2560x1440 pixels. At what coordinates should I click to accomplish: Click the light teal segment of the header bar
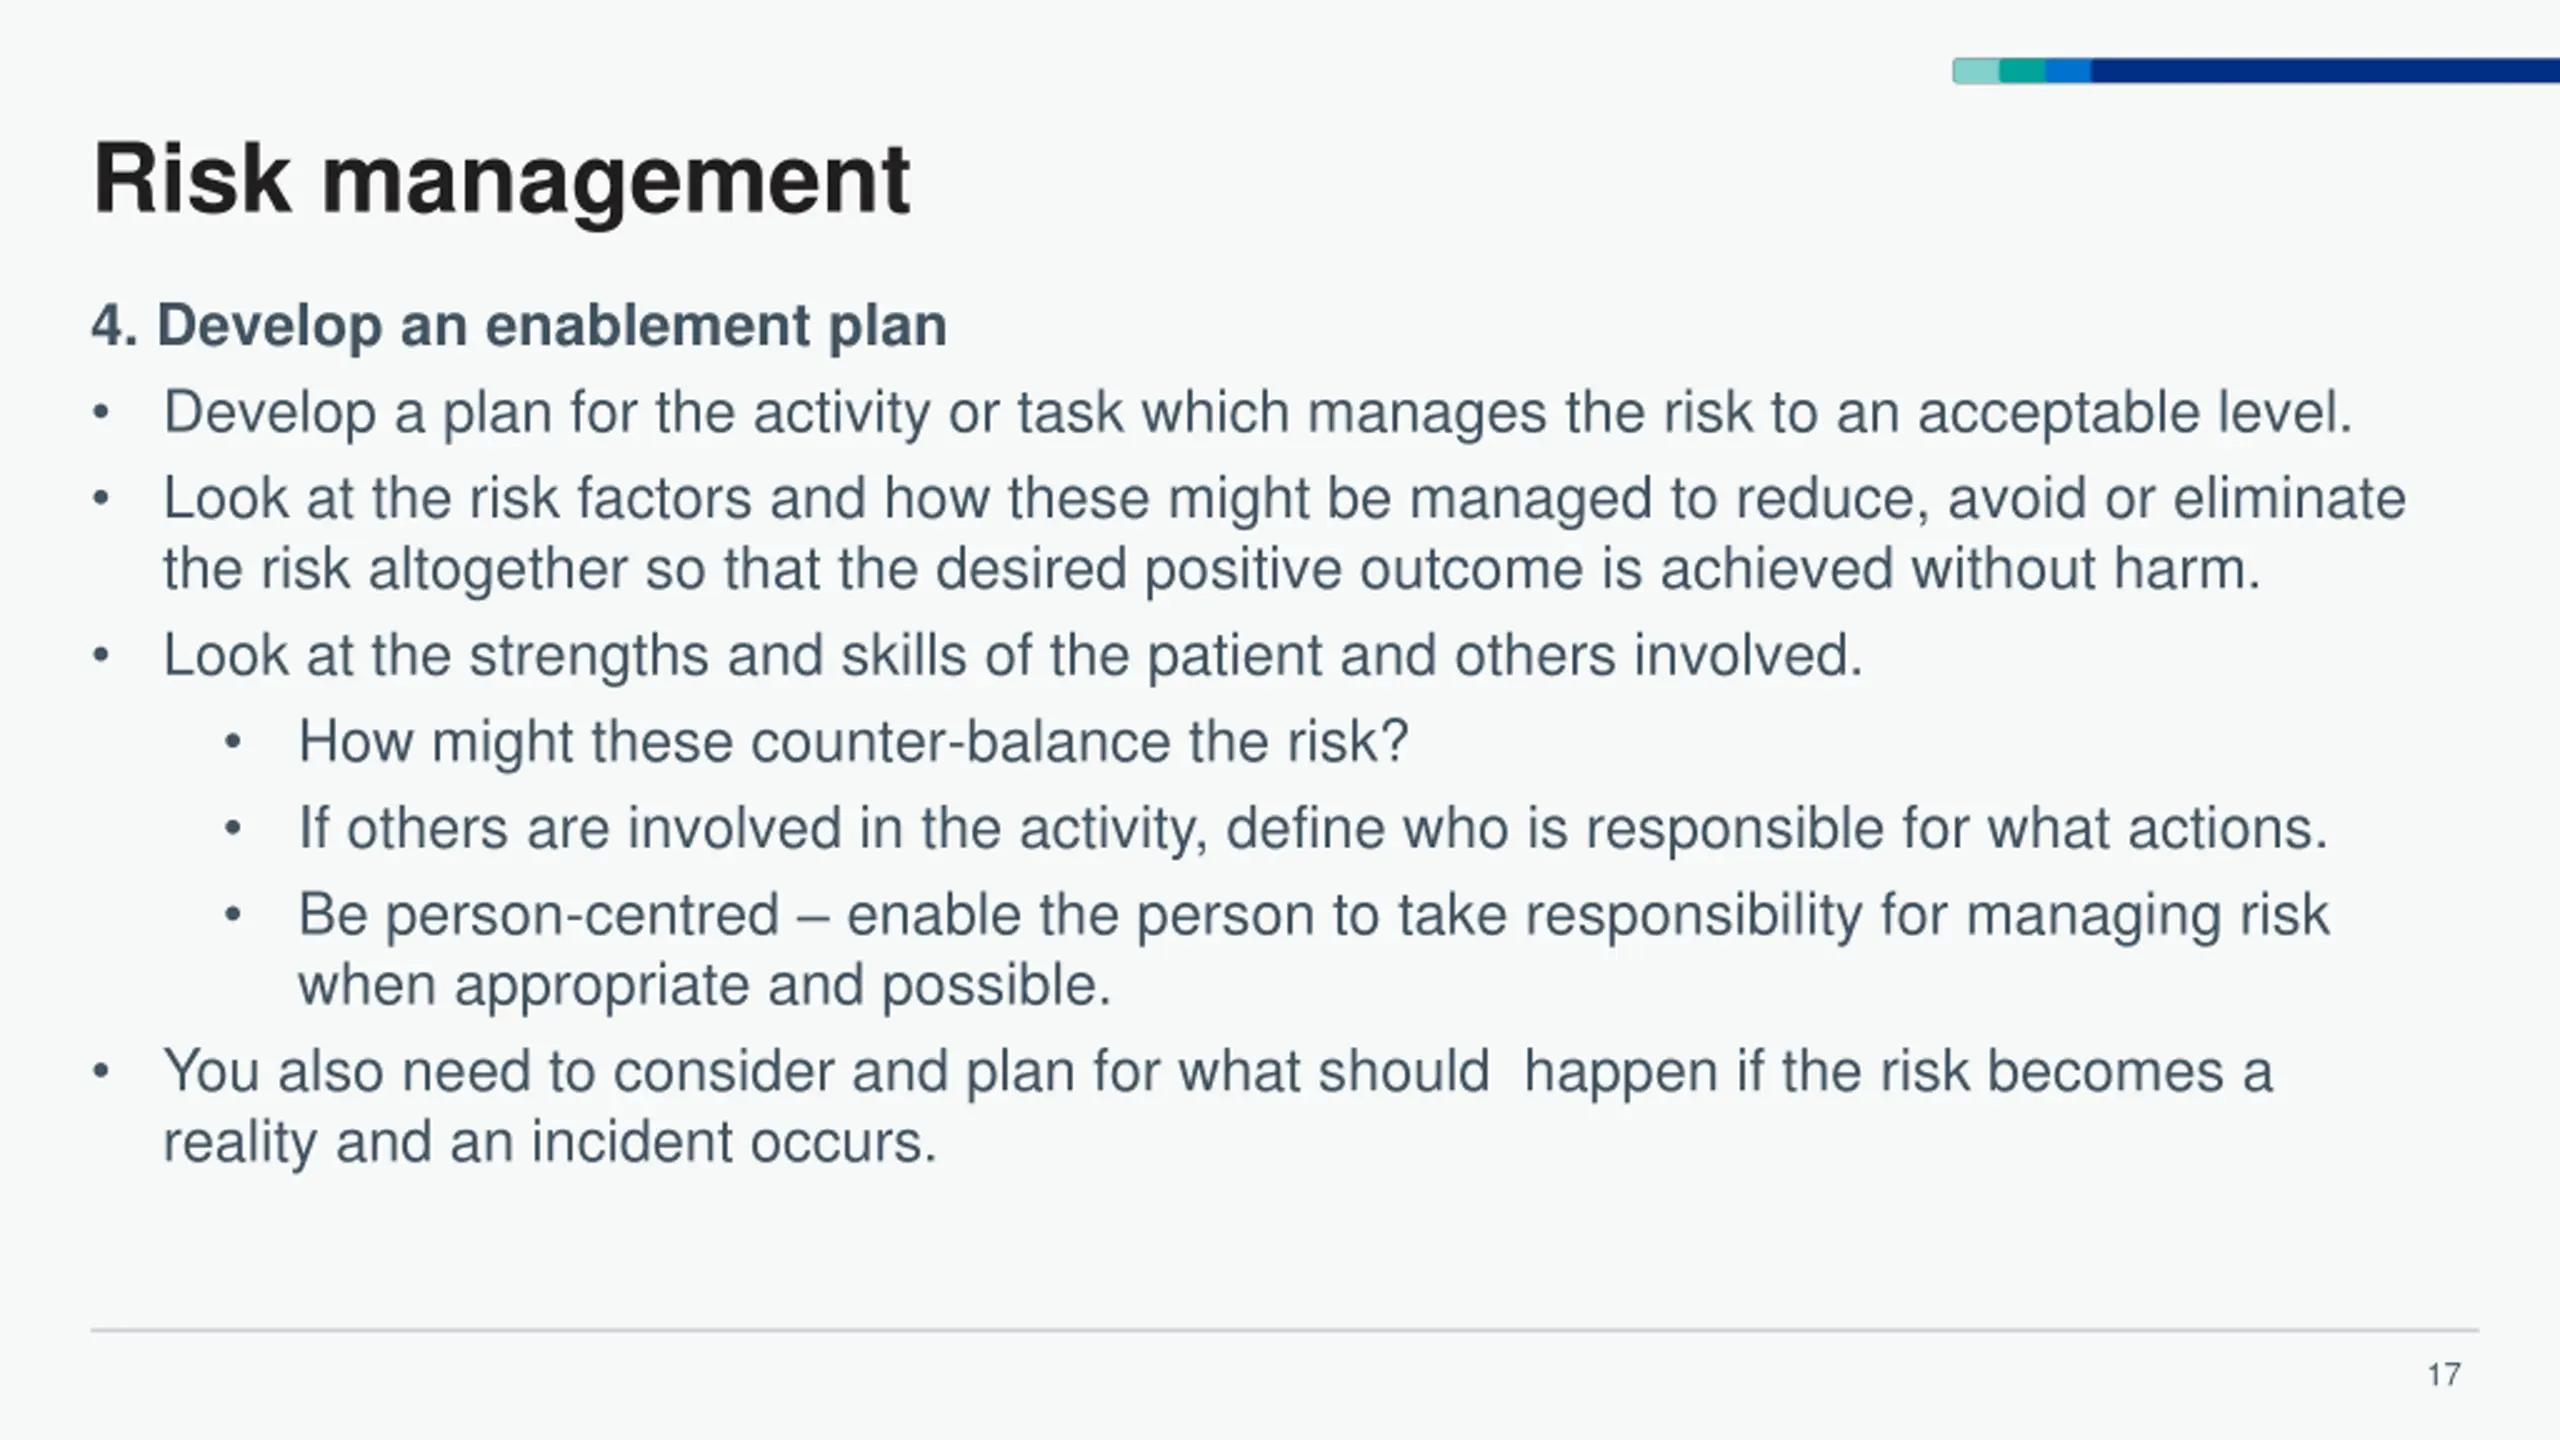tap(1976, 71)
